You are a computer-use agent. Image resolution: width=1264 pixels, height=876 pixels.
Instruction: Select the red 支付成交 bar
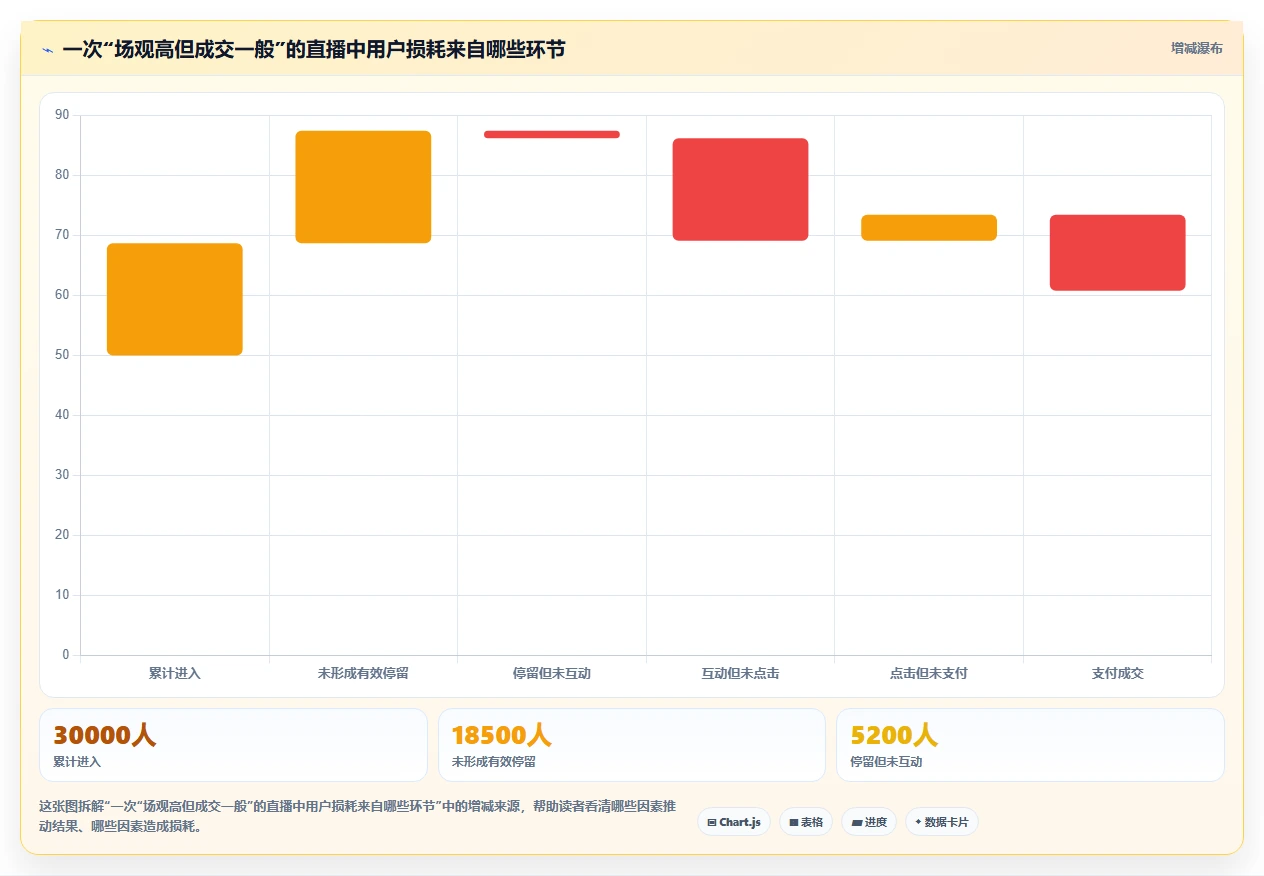[x=1117, y=253]
